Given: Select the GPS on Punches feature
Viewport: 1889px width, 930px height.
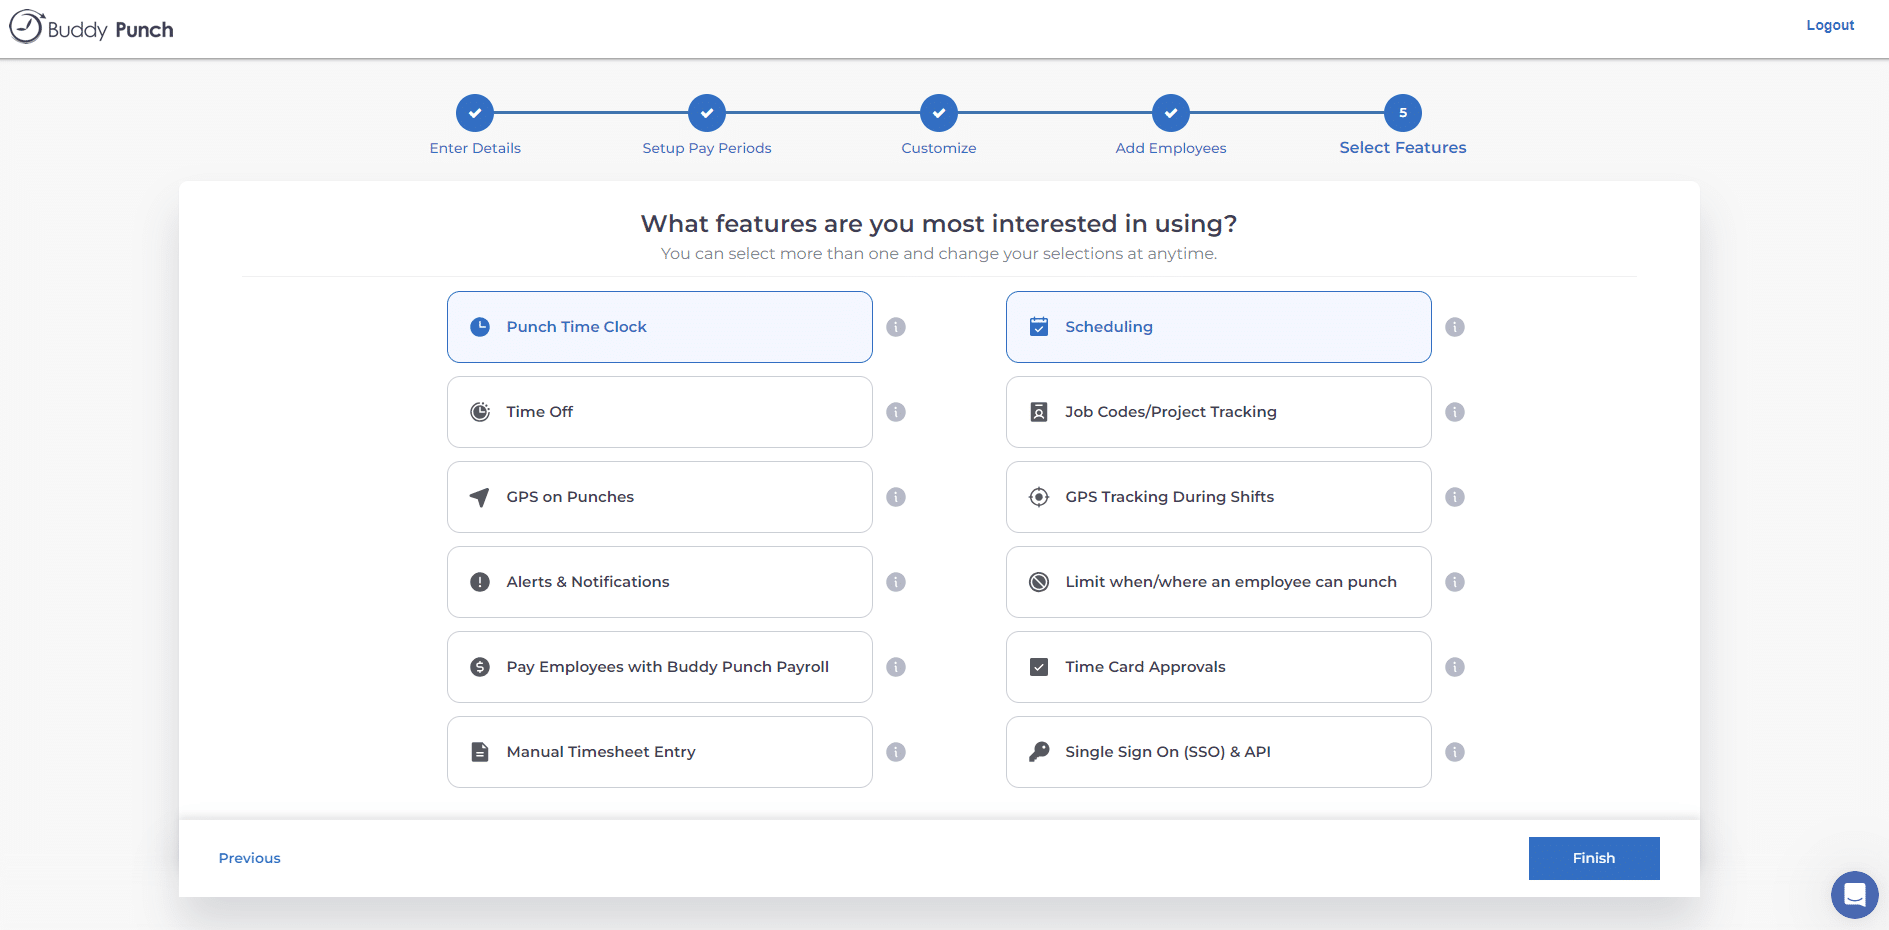Looking at the screenshot, I should pos(660,497).
